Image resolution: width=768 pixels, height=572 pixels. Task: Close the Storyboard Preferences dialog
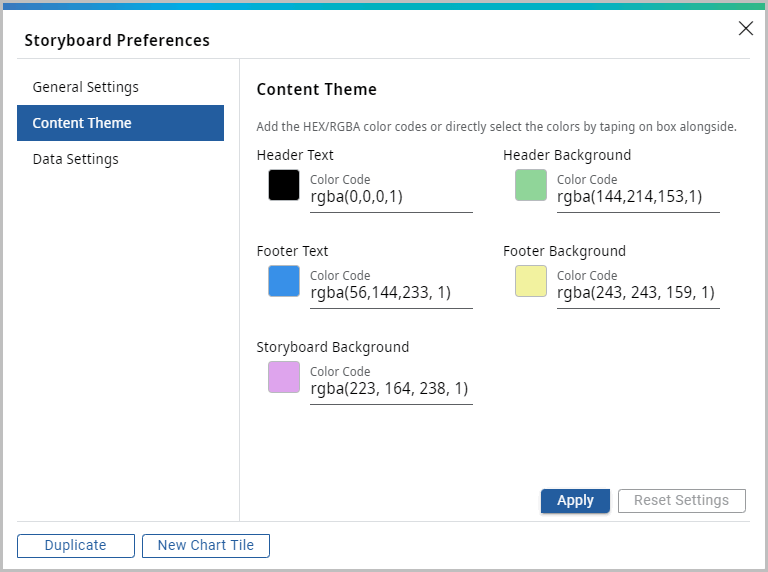point(745,28)
